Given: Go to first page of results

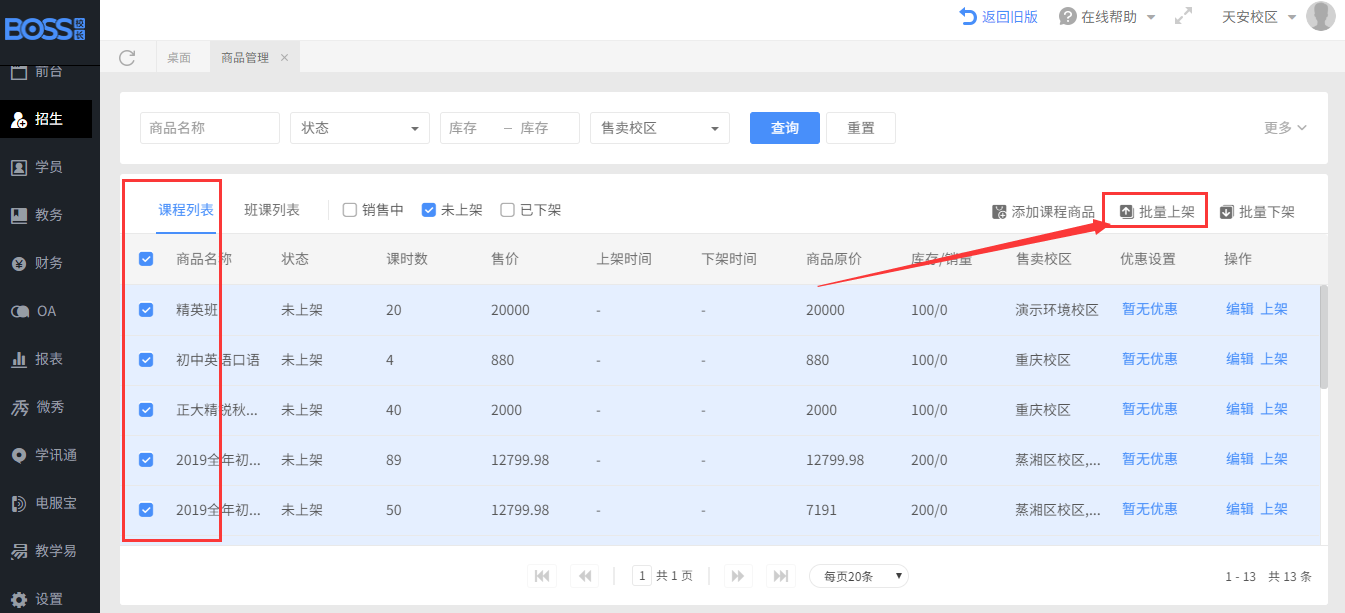Looking at the screenshot, I should (542, 576).
